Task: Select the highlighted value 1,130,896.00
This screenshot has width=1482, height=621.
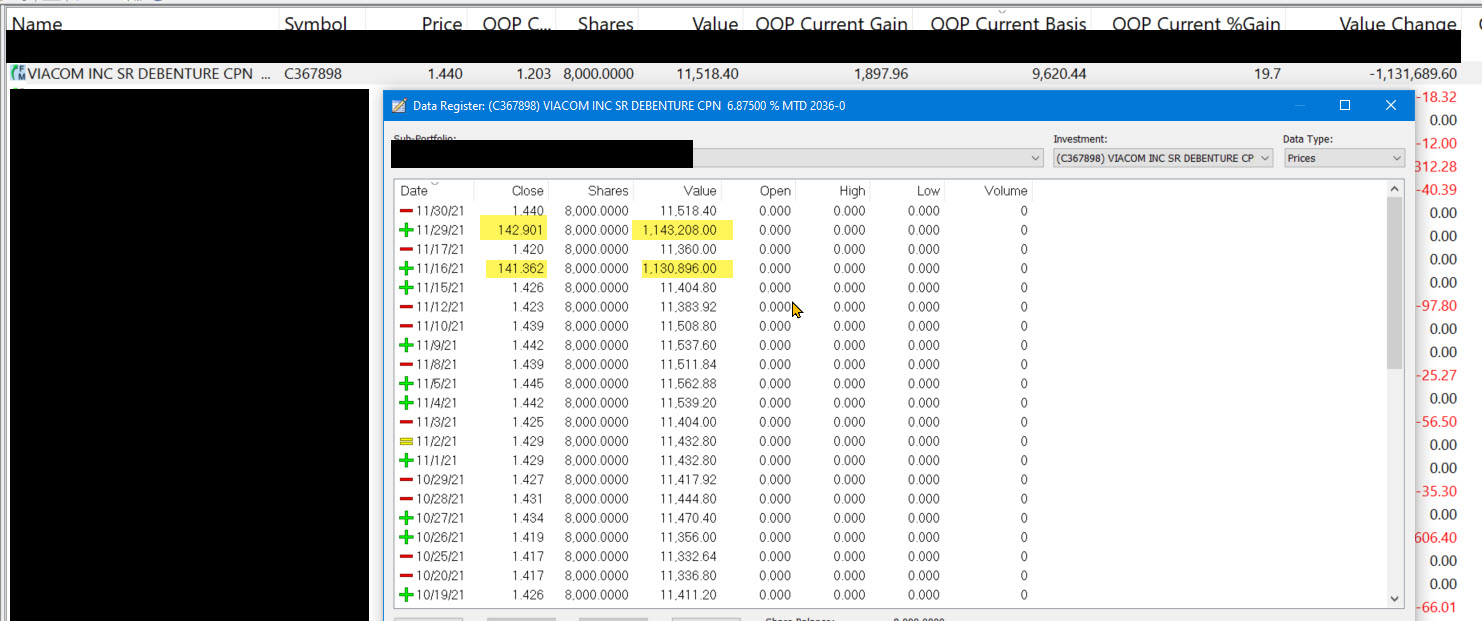Action: point(682,268)
